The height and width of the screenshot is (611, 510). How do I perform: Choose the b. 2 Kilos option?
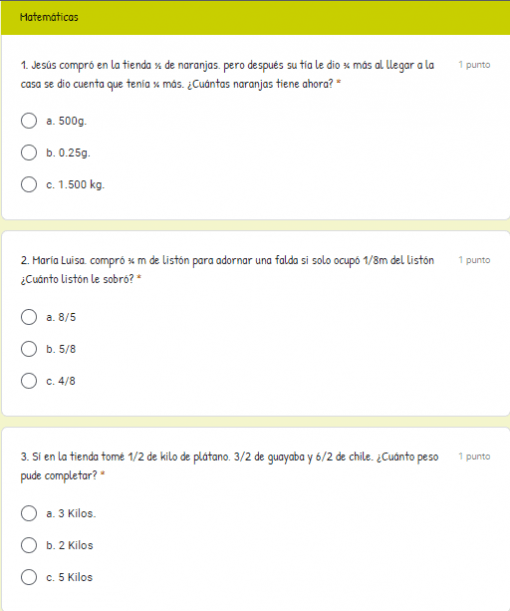[x=29, y=546]
